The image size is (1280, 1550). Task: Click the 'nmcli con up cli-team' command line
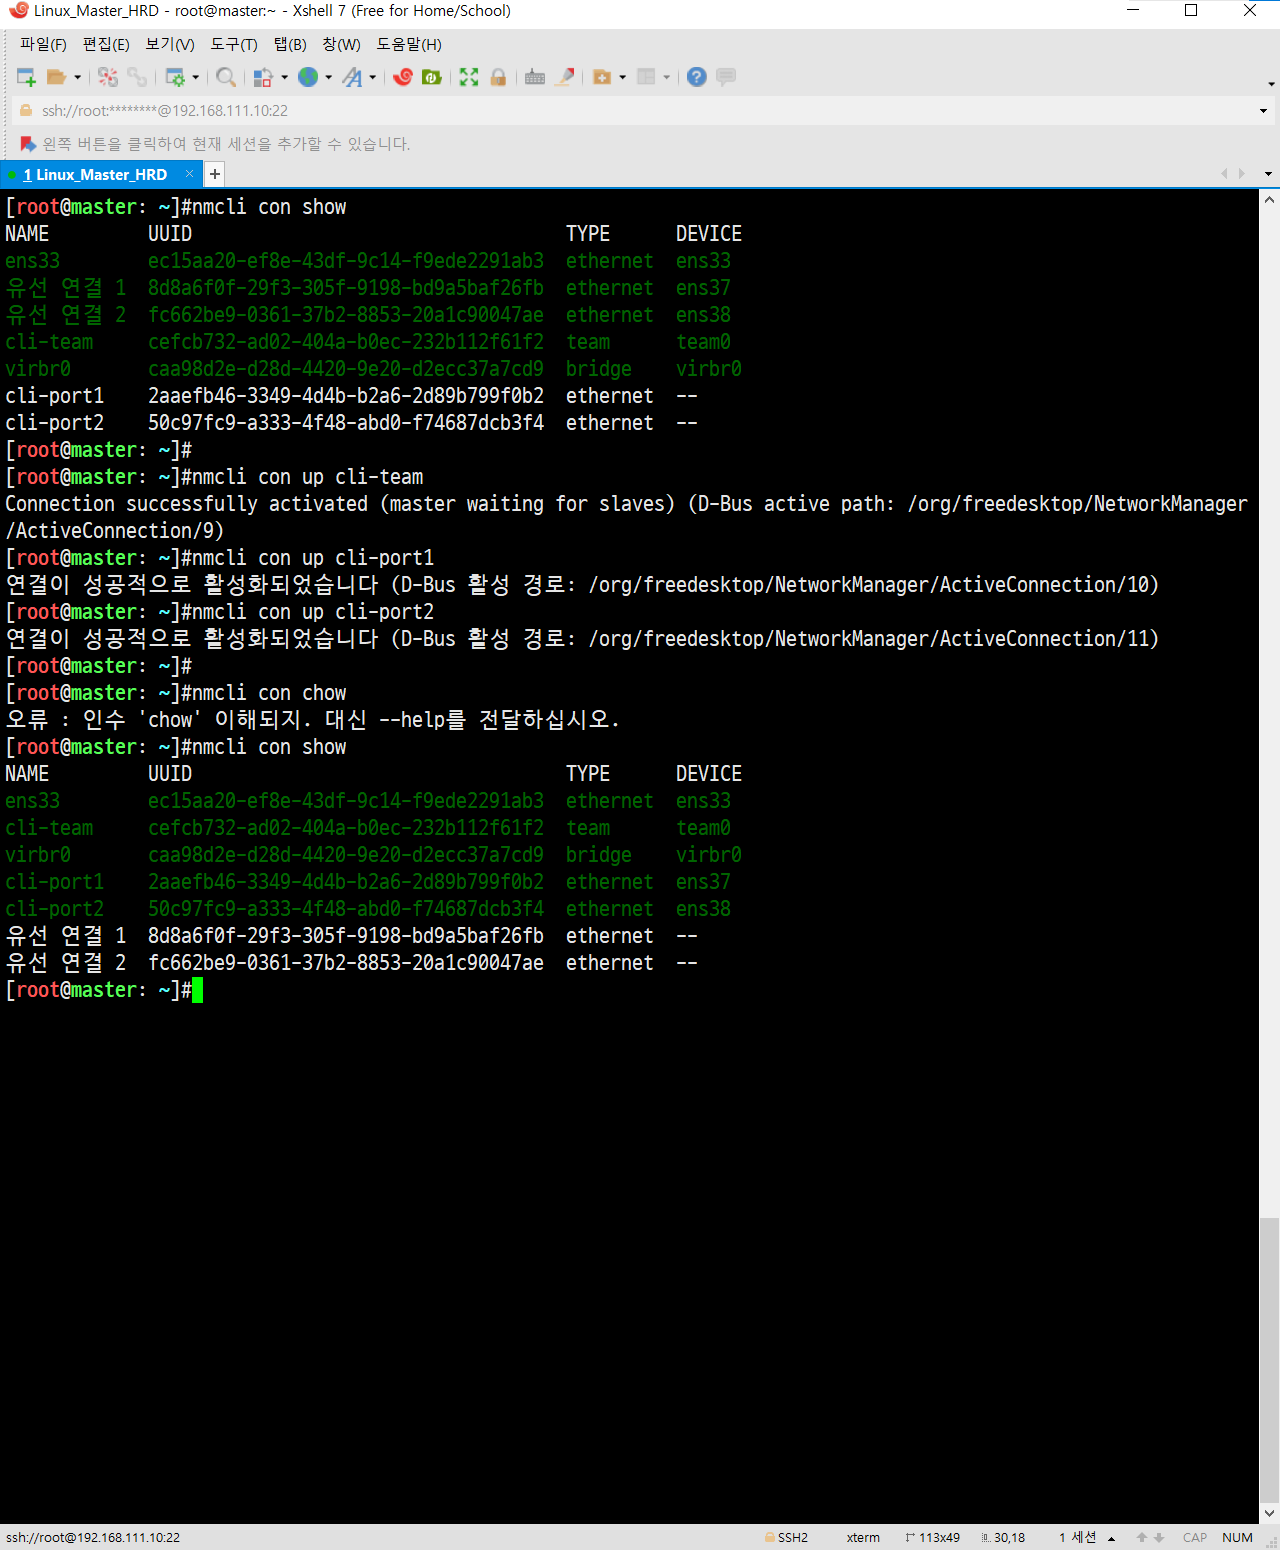coord(307,477)
